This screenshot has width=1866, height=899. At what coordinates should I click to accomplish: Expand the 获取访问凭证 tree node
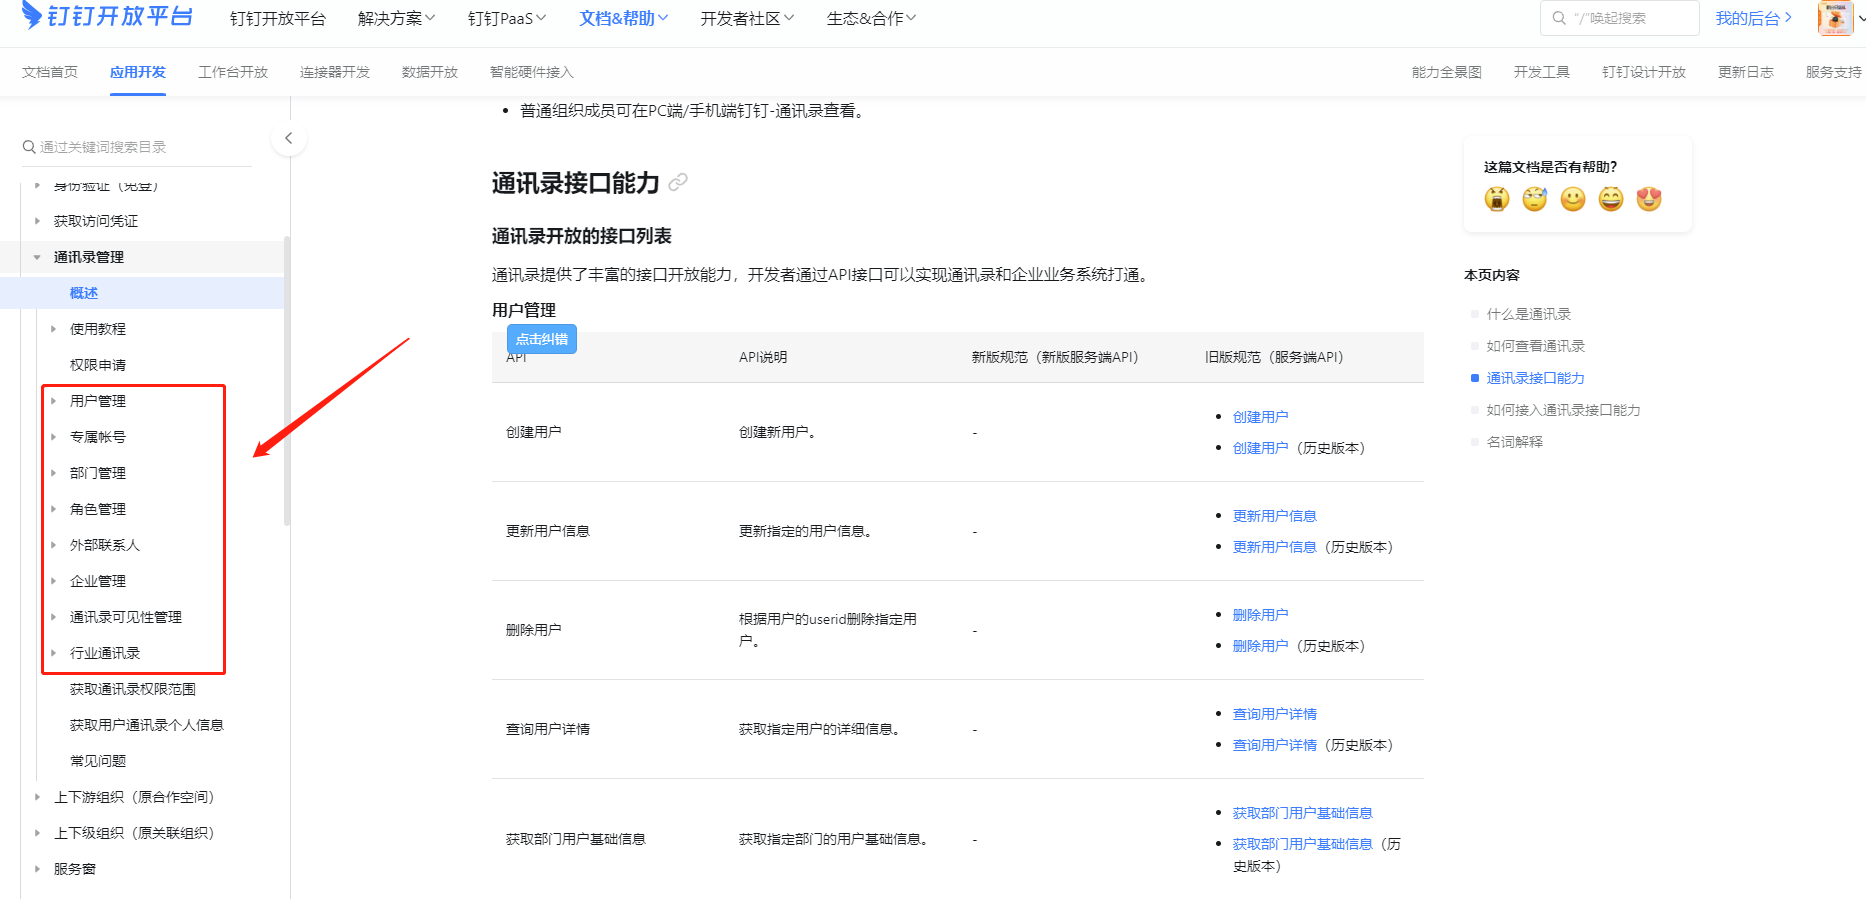coord(37,221)
